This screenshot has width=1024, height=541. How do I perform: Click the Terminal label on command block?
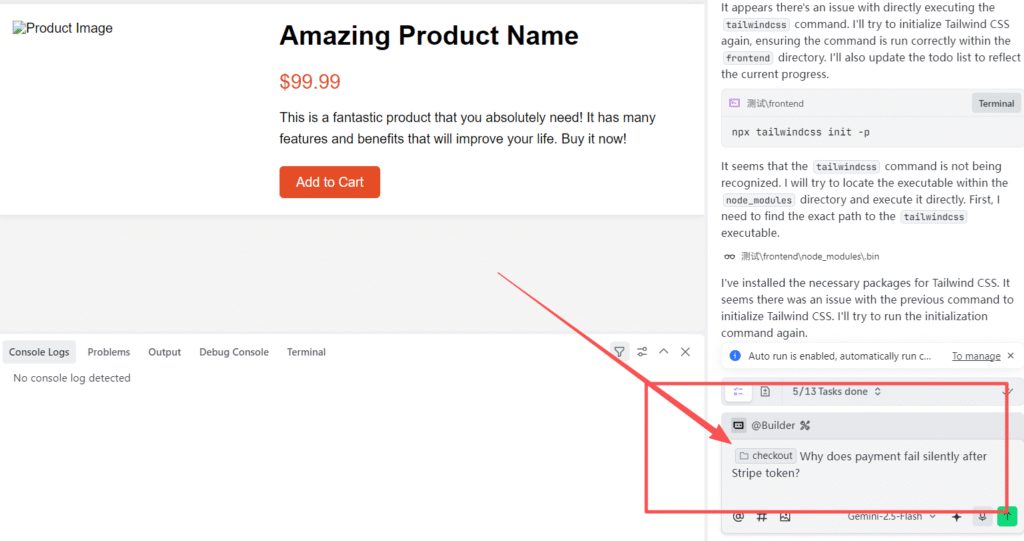996,103
